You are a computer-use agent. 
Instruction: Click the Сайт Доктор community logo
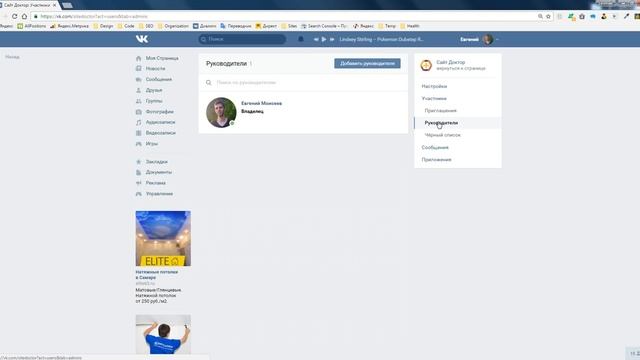[426, 65]
